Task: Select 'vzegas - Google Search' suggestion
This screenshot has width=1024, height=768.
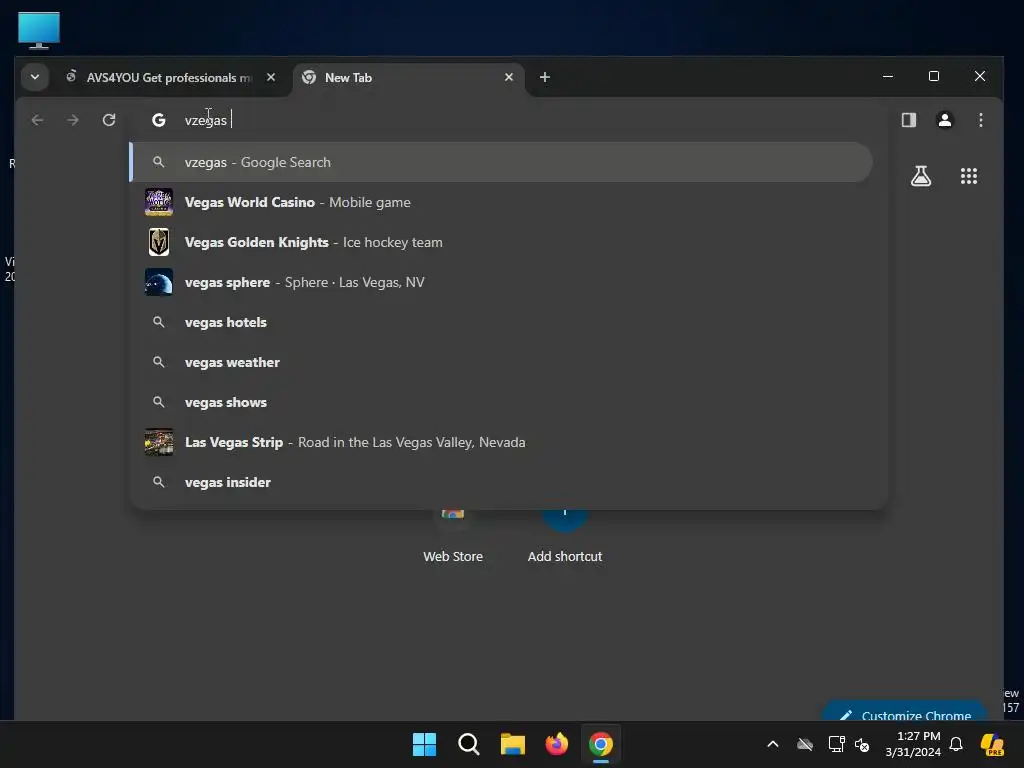Action: (502, 162)
